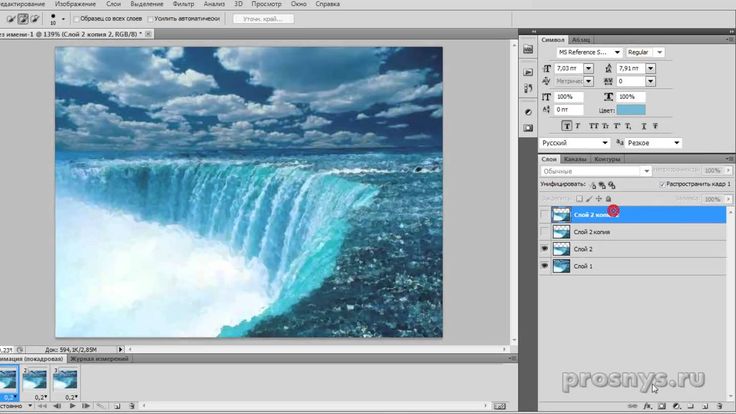Apply Small Caps text style

click(606, 126)
